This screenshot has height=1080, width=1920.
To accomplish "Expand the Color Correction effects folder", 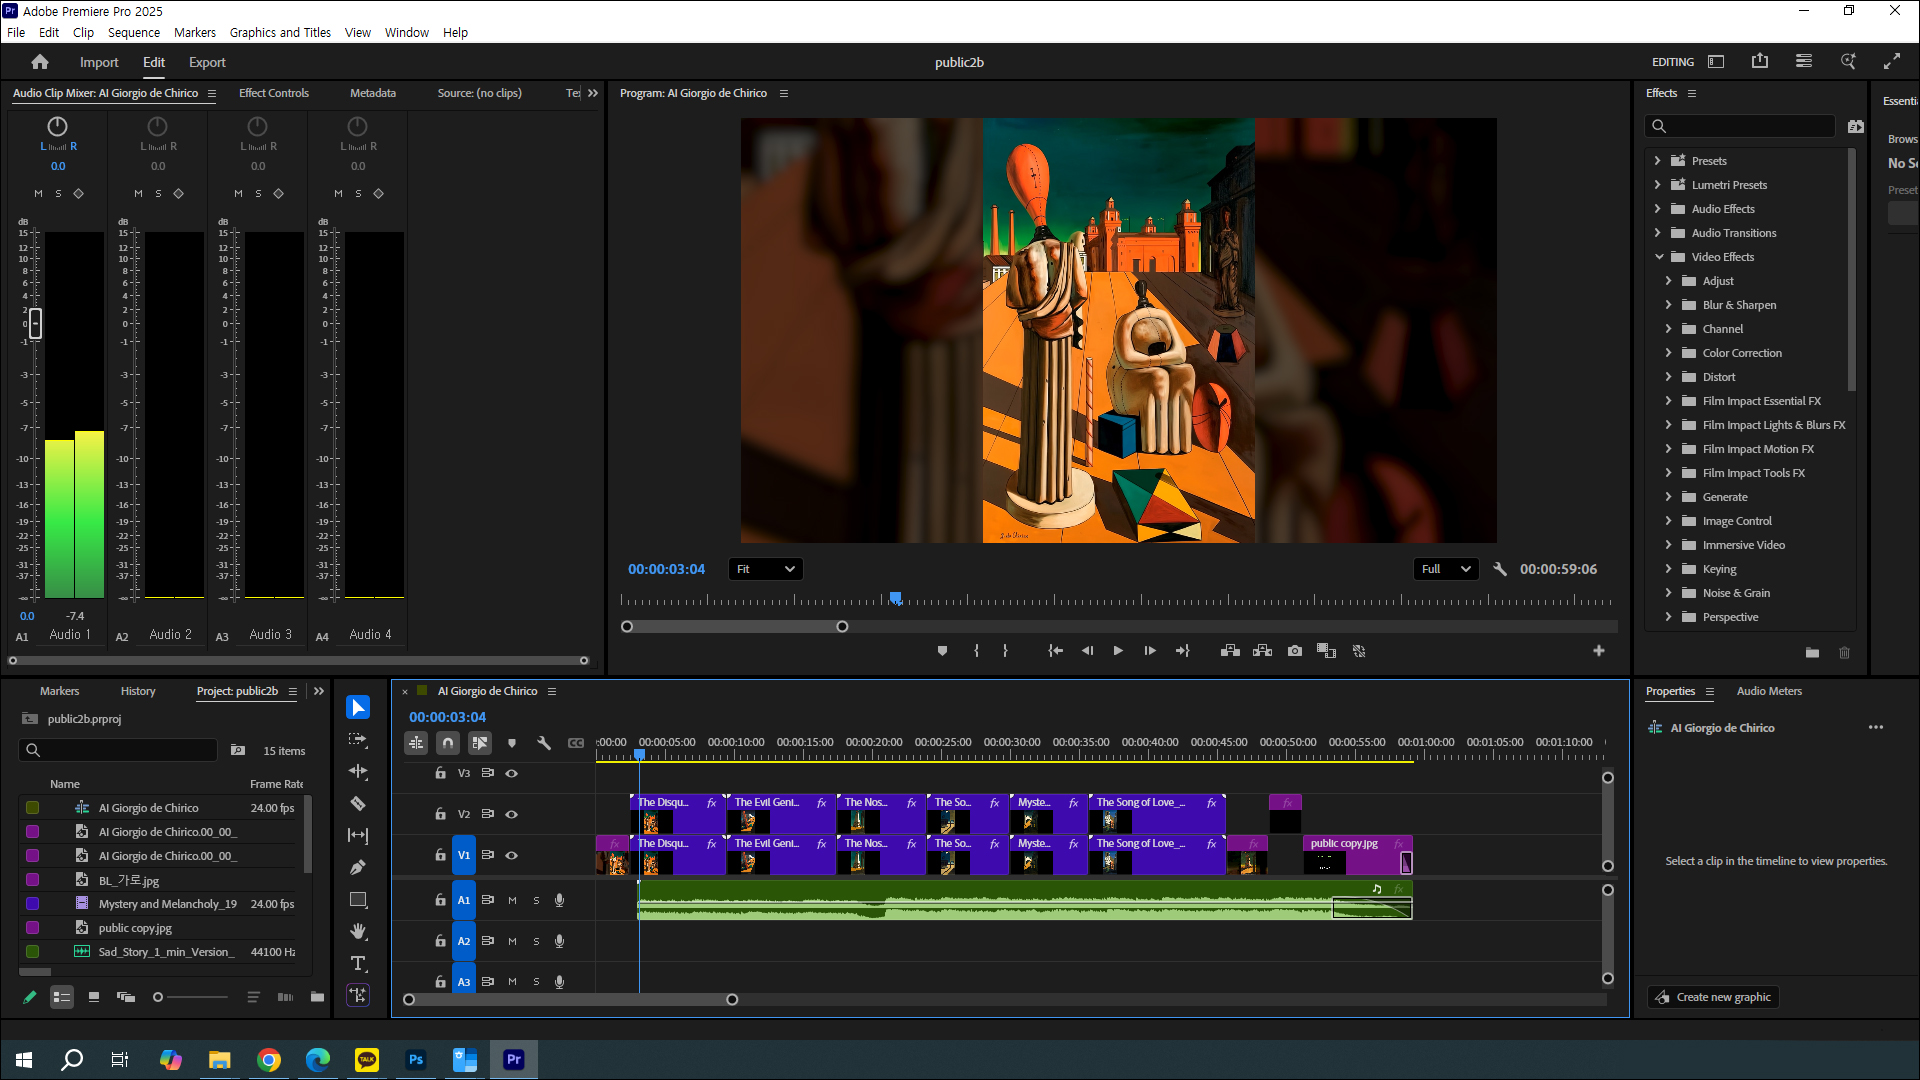I will 1668,353.
